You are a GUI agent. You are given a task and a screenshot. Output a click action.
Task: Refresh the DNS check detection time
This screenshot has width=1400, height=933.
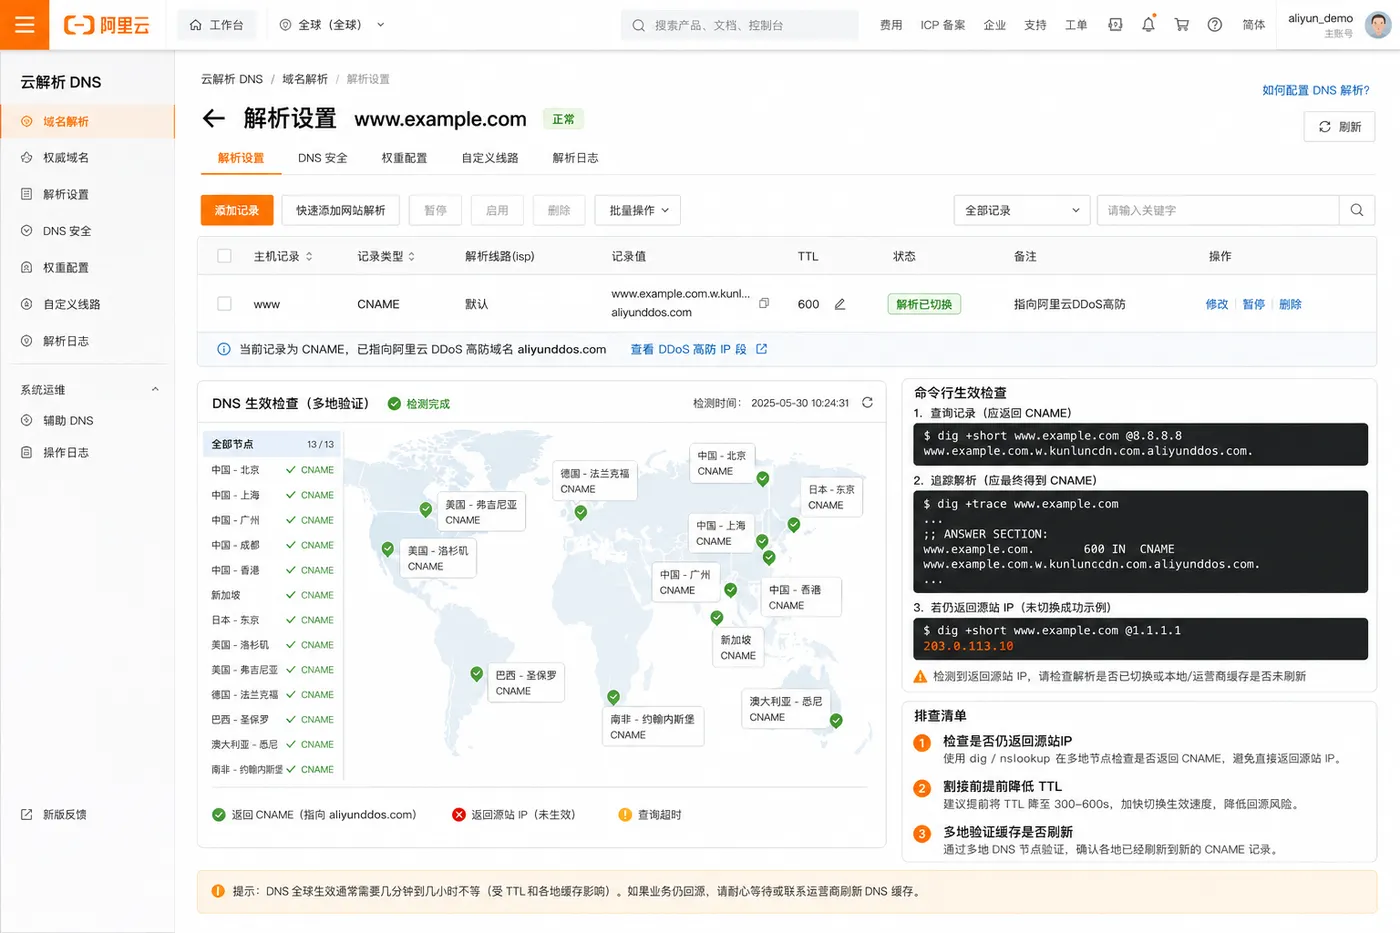coord(867,403)
